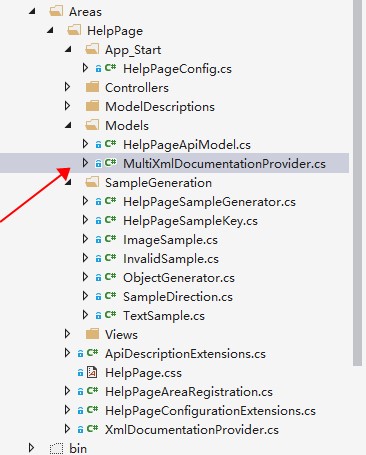Expand HelpPageConfigurationExtensions.cs node arrow

pyautogui.click(x=67, y=410)
